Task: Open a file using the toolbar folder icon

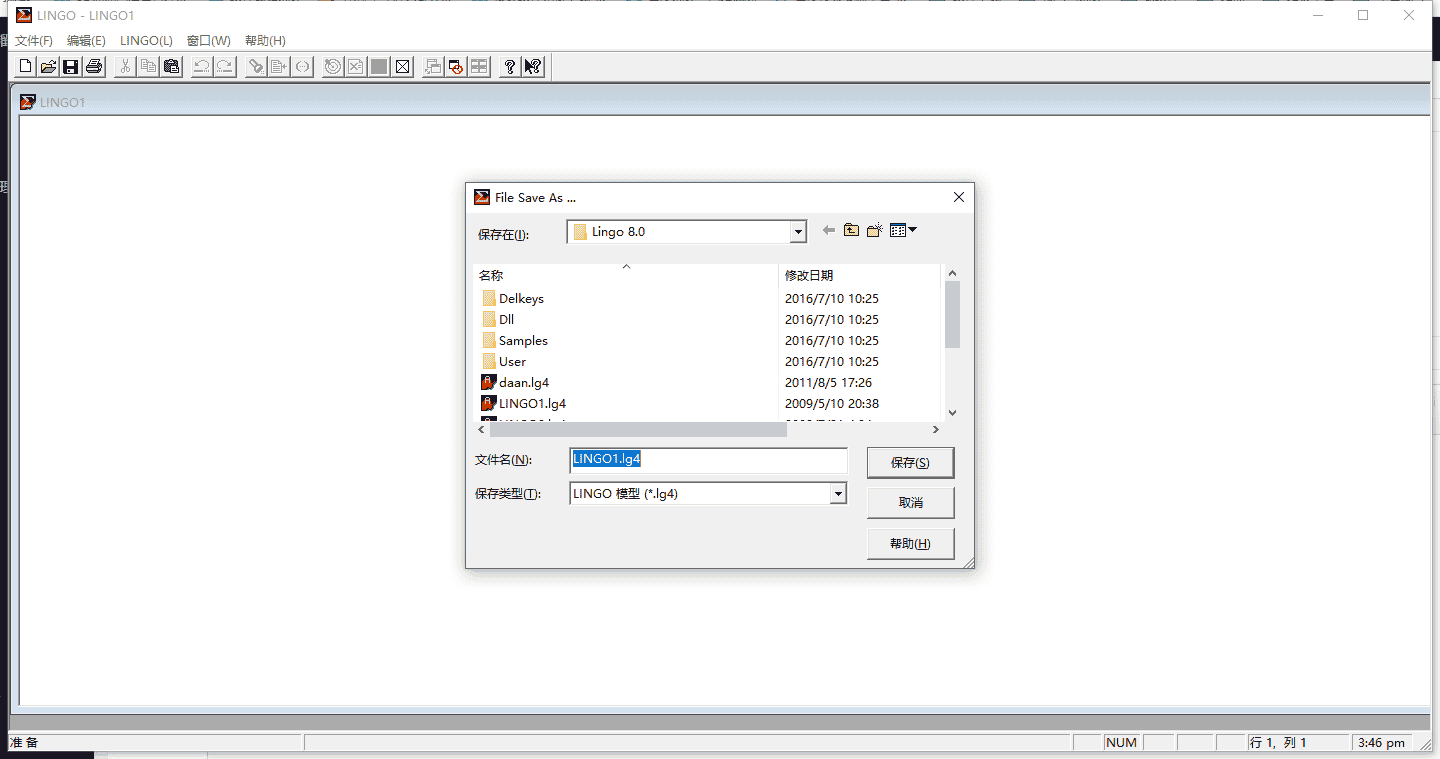Action: (48, 67)
